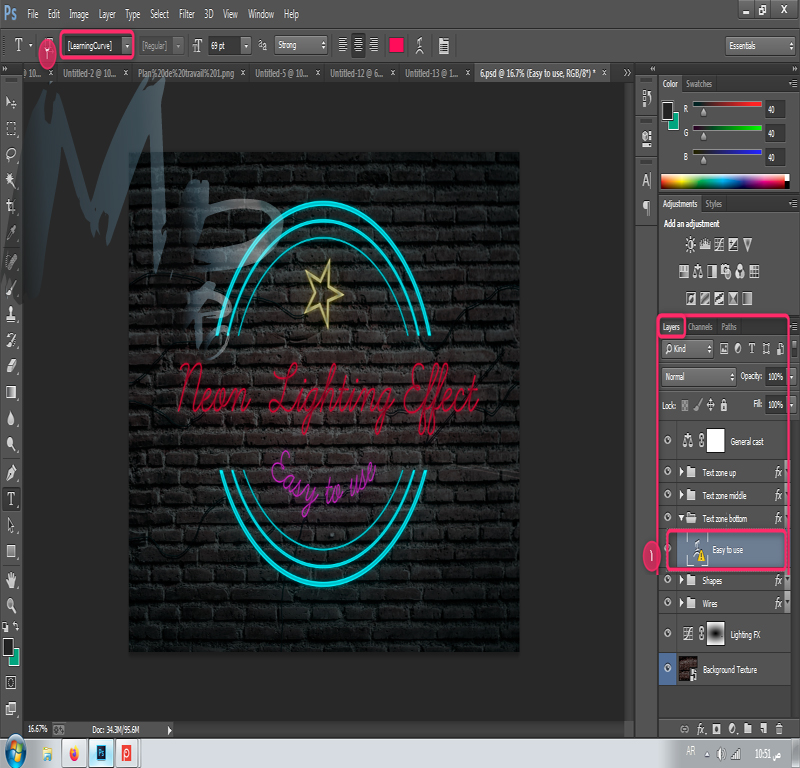Open the font family dropdown
This screenshot has width=800, height=768.
coord(127,45)
